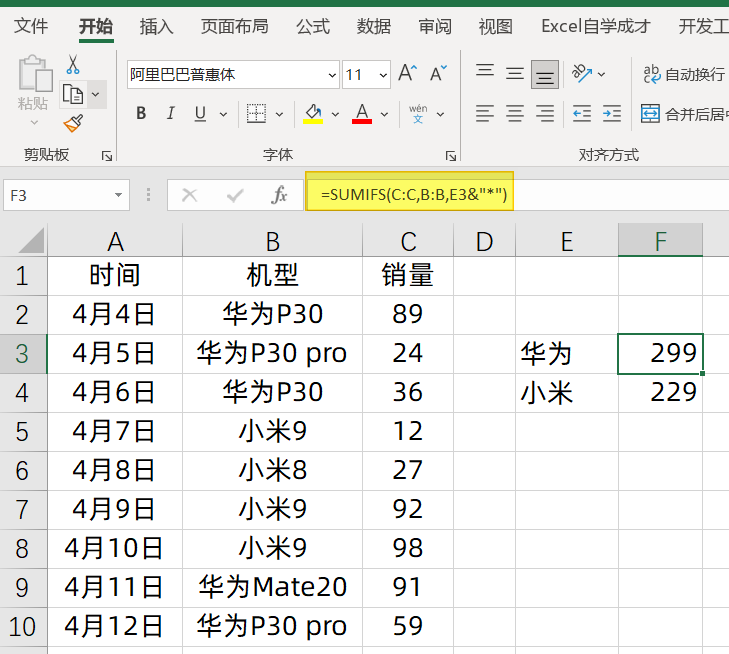729x654 pixels.
Task: Switch to the 公式 tab
Action: tap(313, 26)
